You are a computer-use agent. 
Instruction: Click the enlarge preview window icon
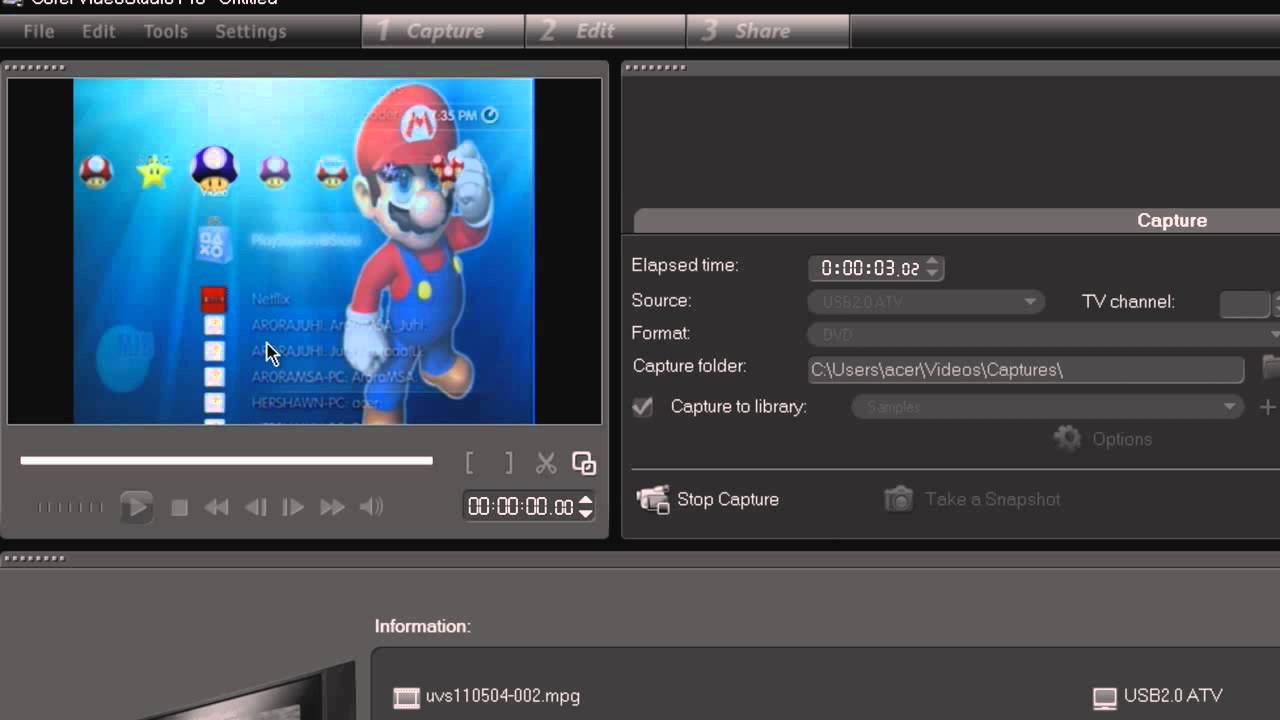(584, 463)
